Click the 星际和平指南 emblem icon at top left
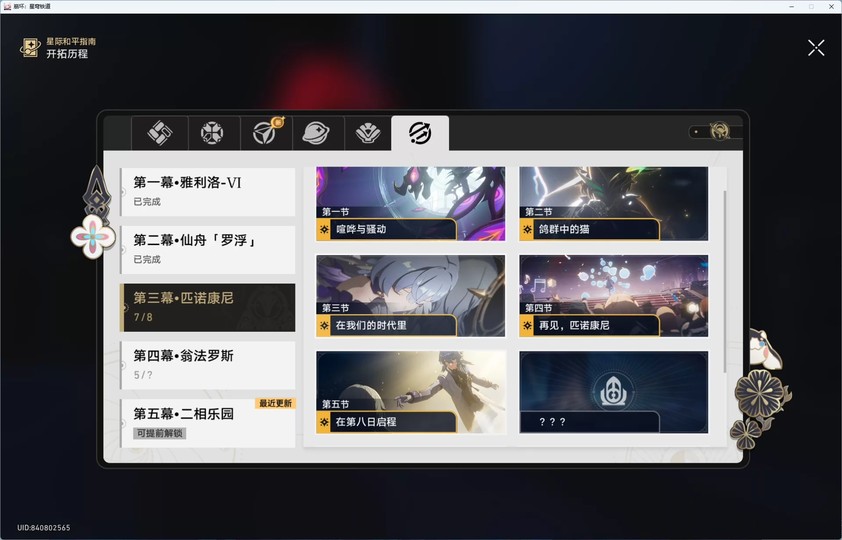Screen dimensions: 842x540 [x=30, y=47]
